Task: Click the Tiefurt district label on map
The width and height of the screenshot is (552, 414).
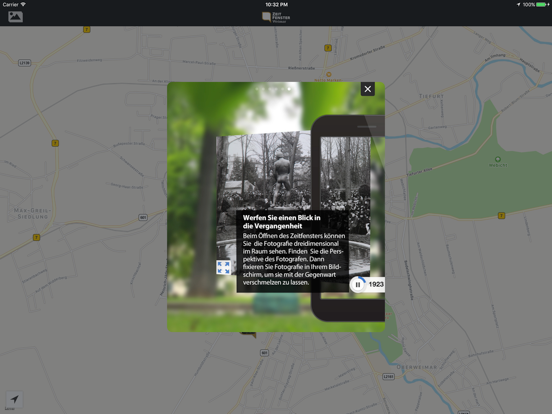Action: pos(431,96)
